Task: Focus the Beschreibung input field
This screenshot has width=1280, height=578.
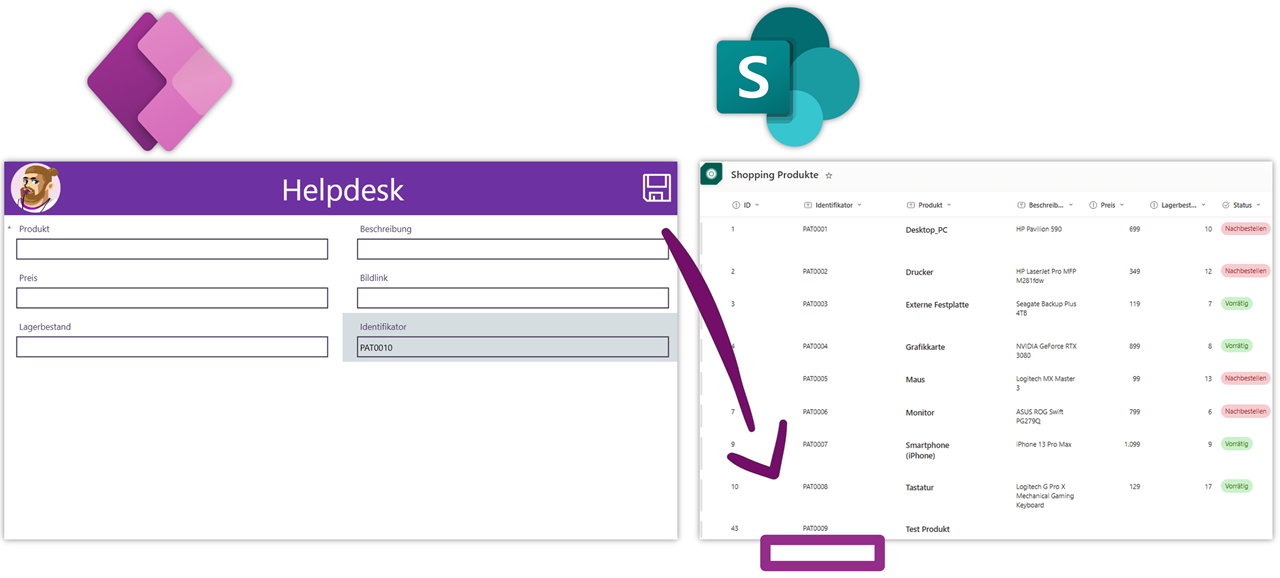Action: 513,249
